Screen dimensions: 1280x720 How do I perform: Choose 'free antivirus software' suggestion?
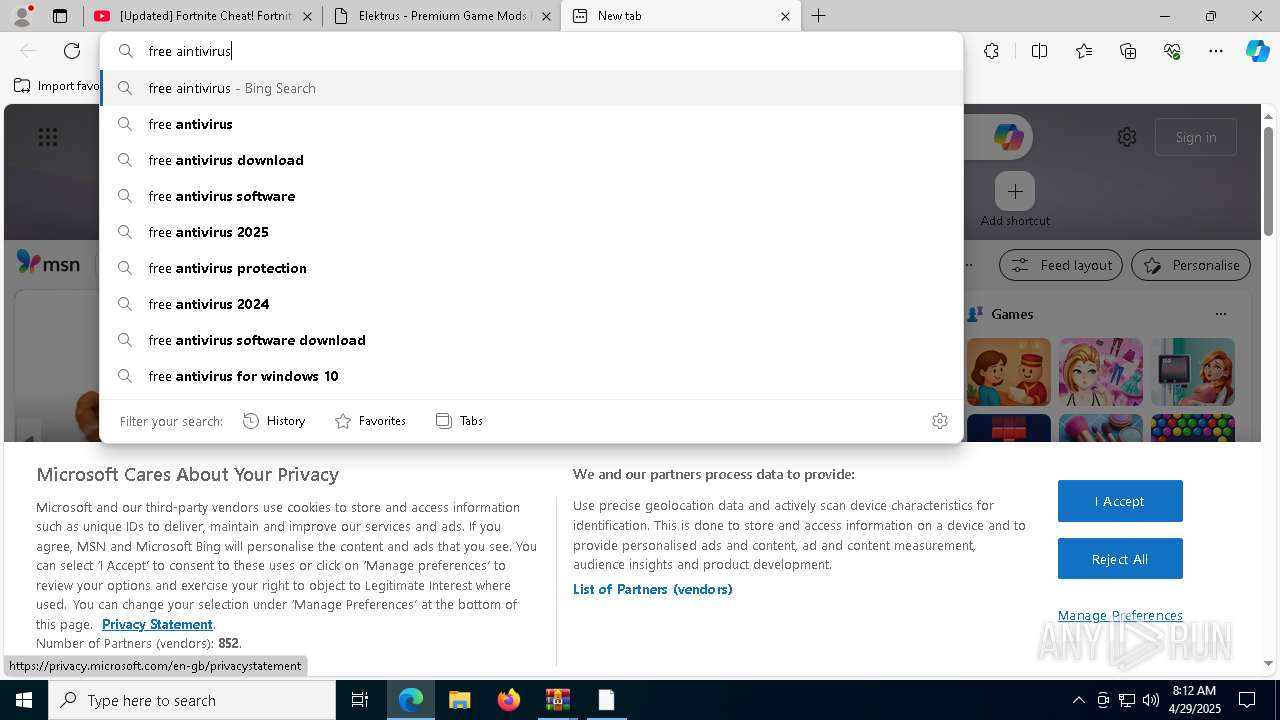(x=531, y=196)
